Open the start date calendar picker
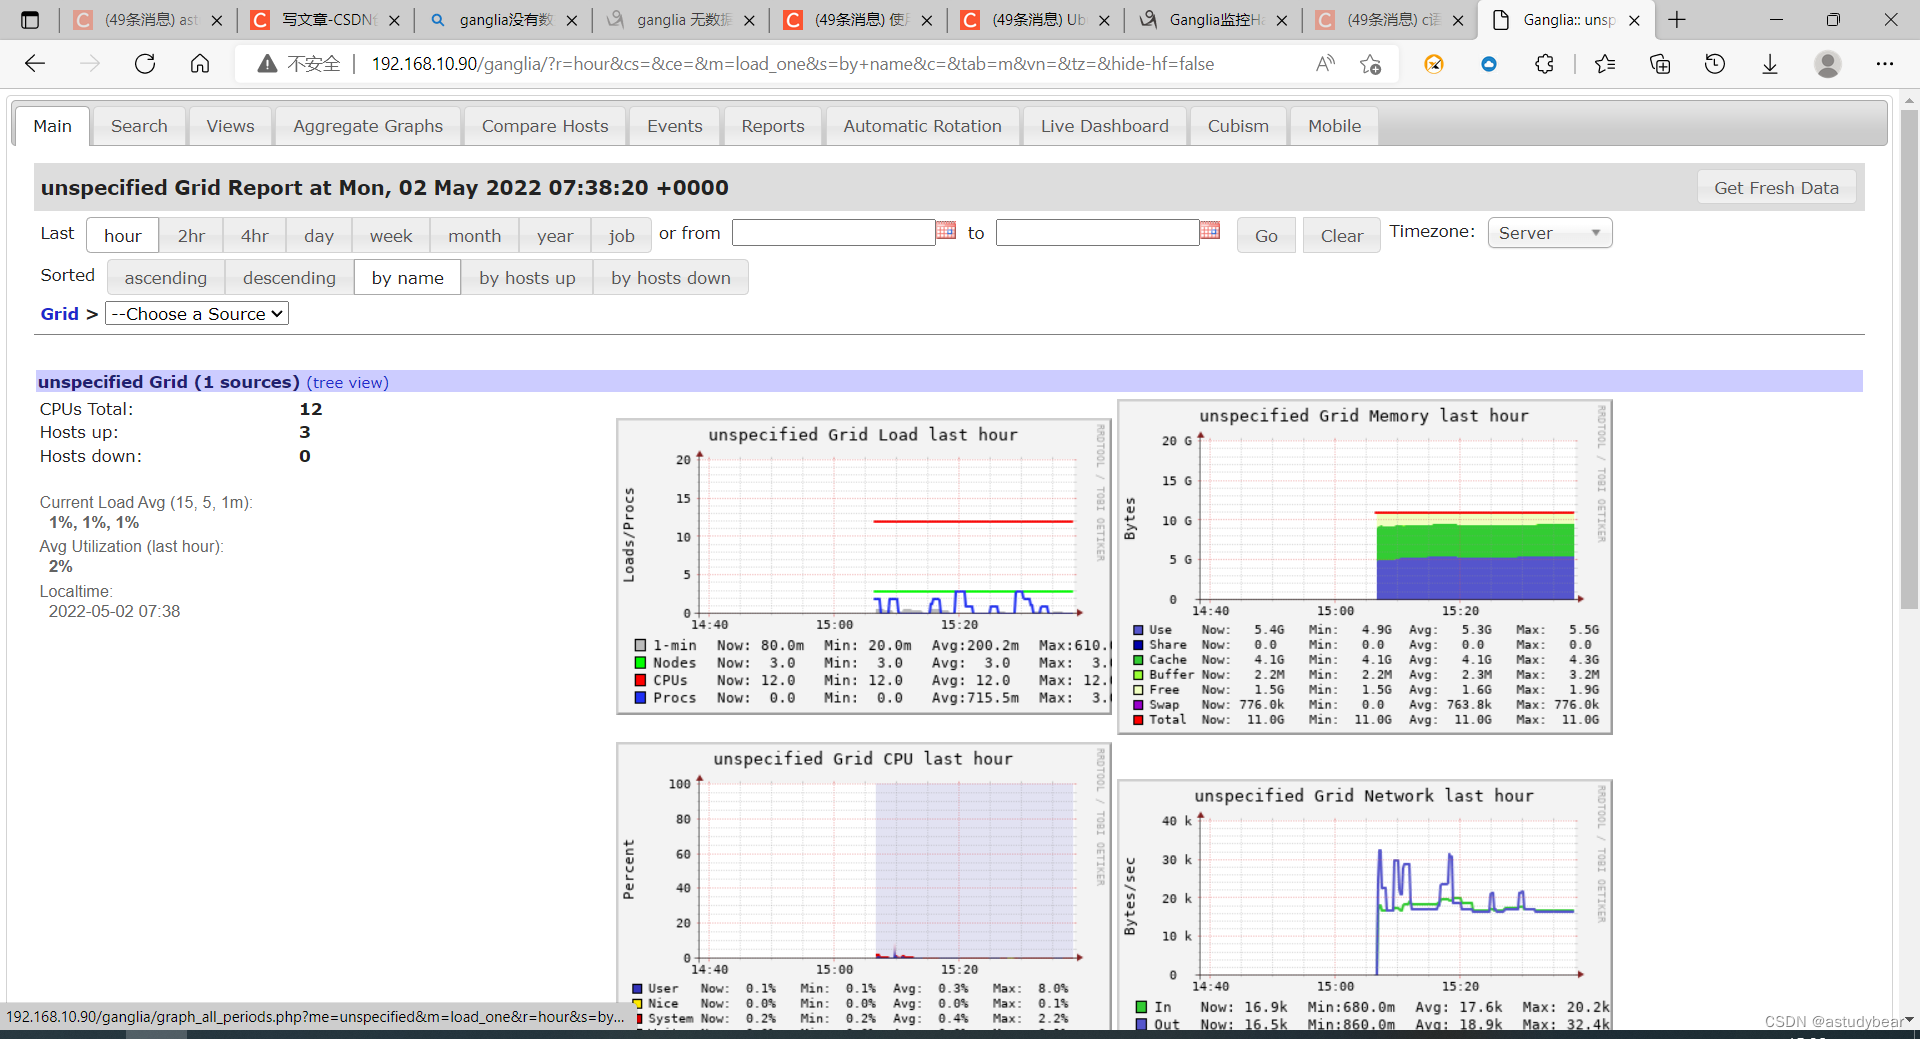1920x1039 pixels. click(x=946, y=231)
